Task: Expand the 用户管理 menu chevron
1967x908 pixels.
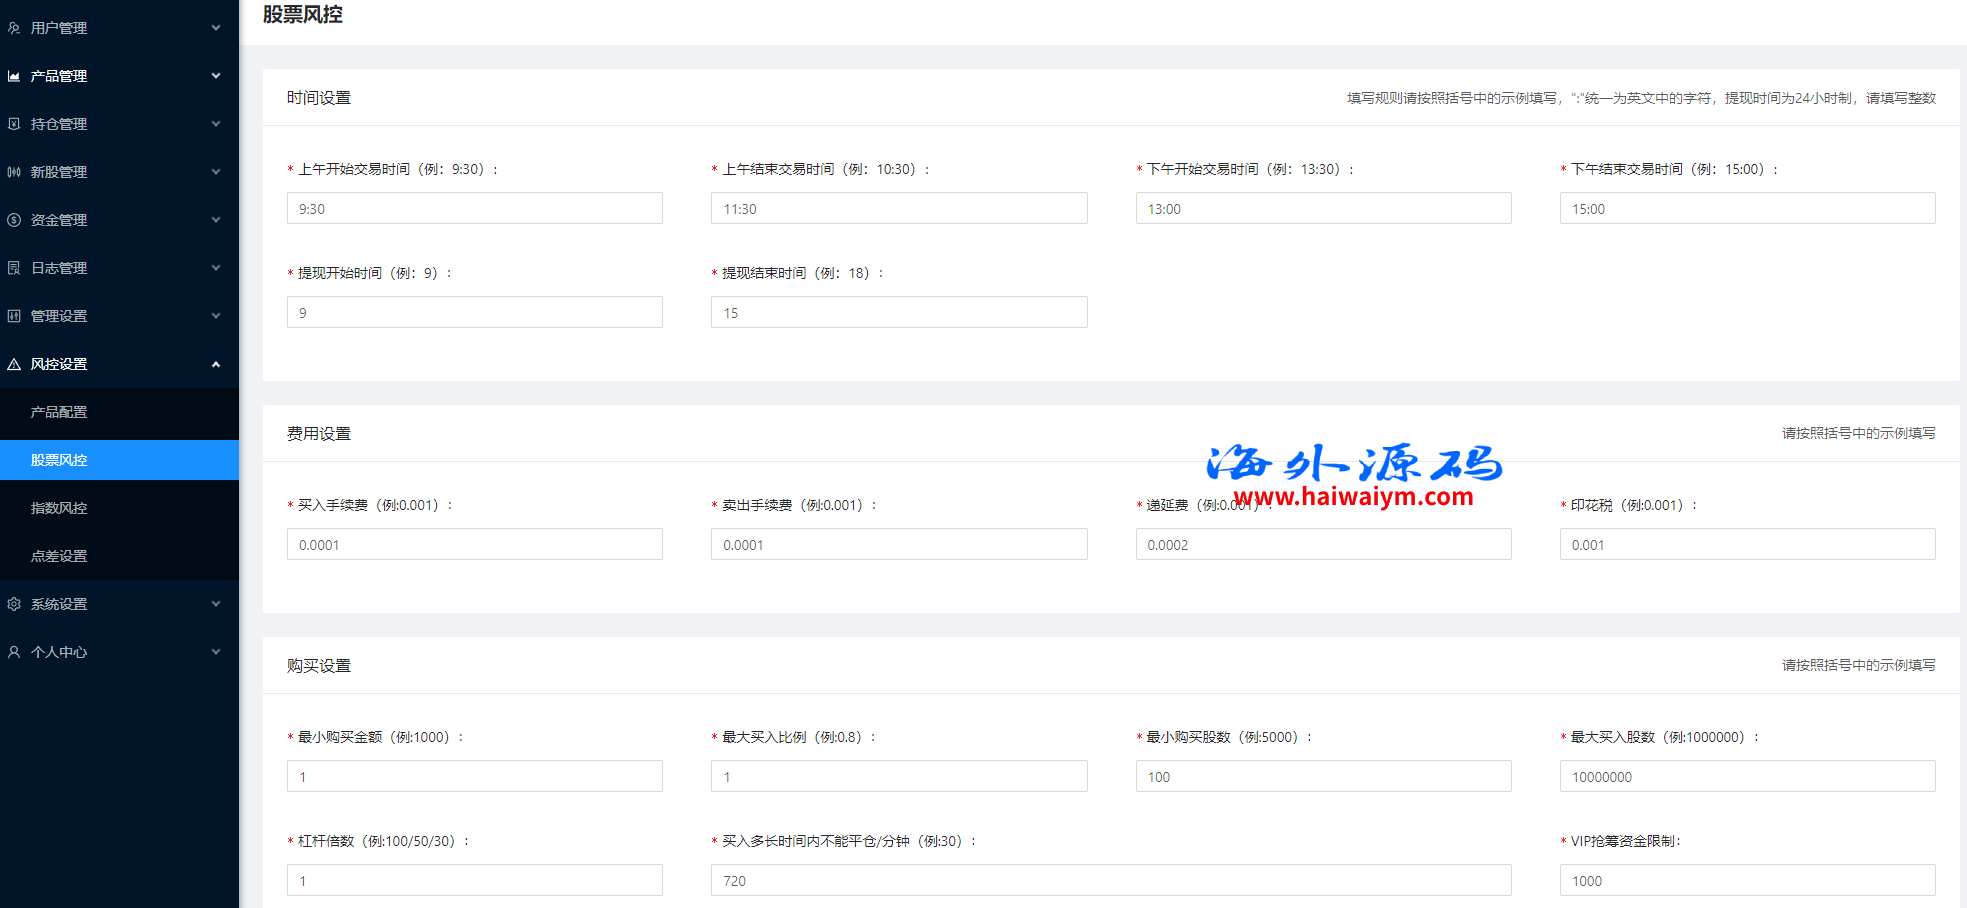Action: [x=216, y=28]
